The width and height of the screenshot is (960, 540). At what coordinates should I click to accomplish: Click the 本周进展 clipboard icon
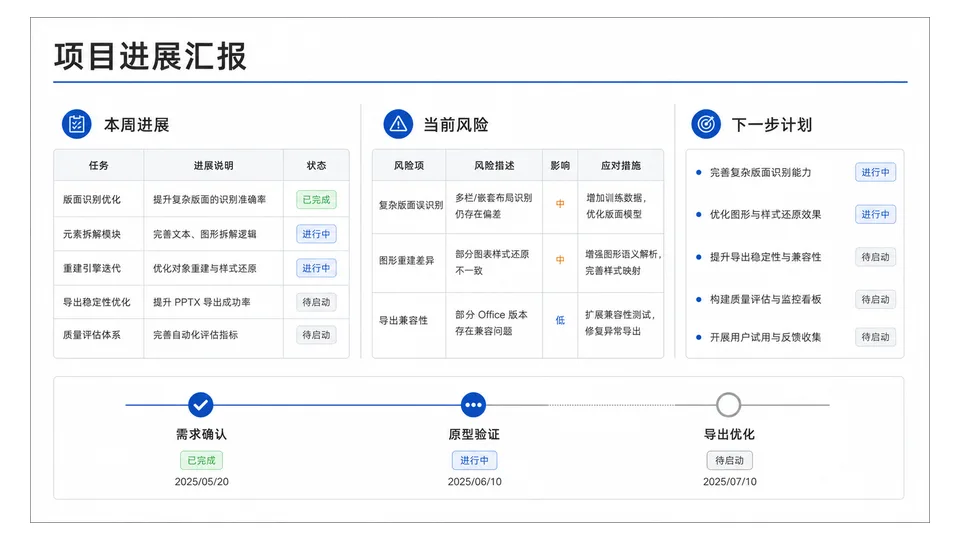(x=77, y=124)
